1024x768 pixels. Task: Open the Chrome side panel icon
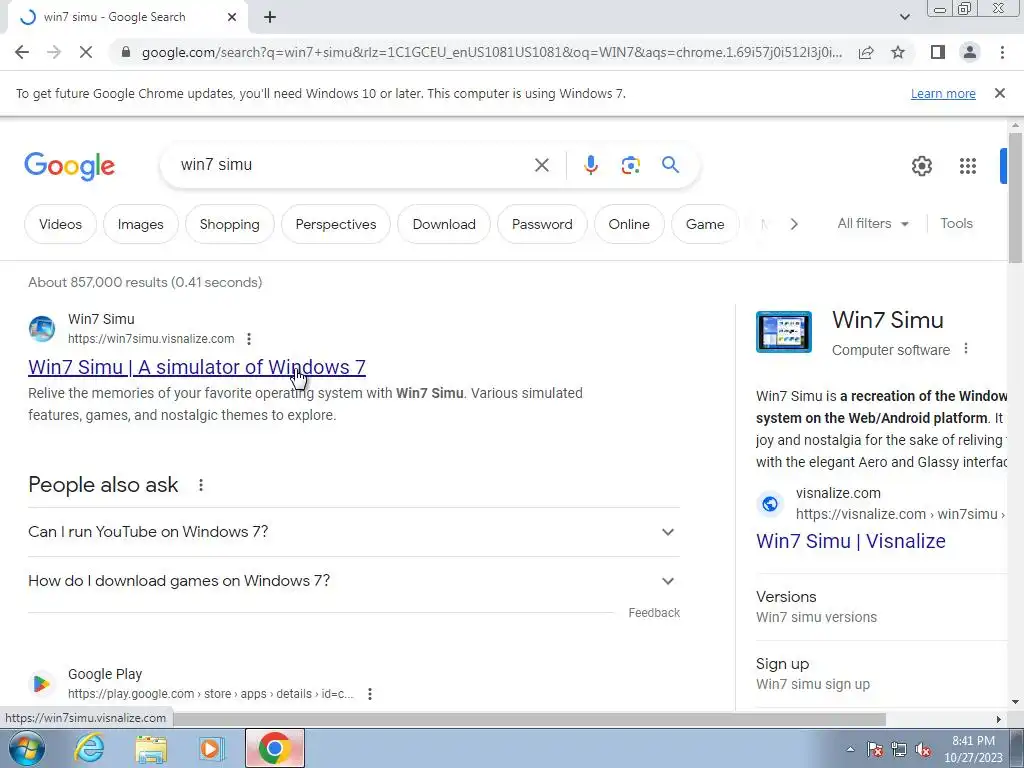click(x=938, y=52)
